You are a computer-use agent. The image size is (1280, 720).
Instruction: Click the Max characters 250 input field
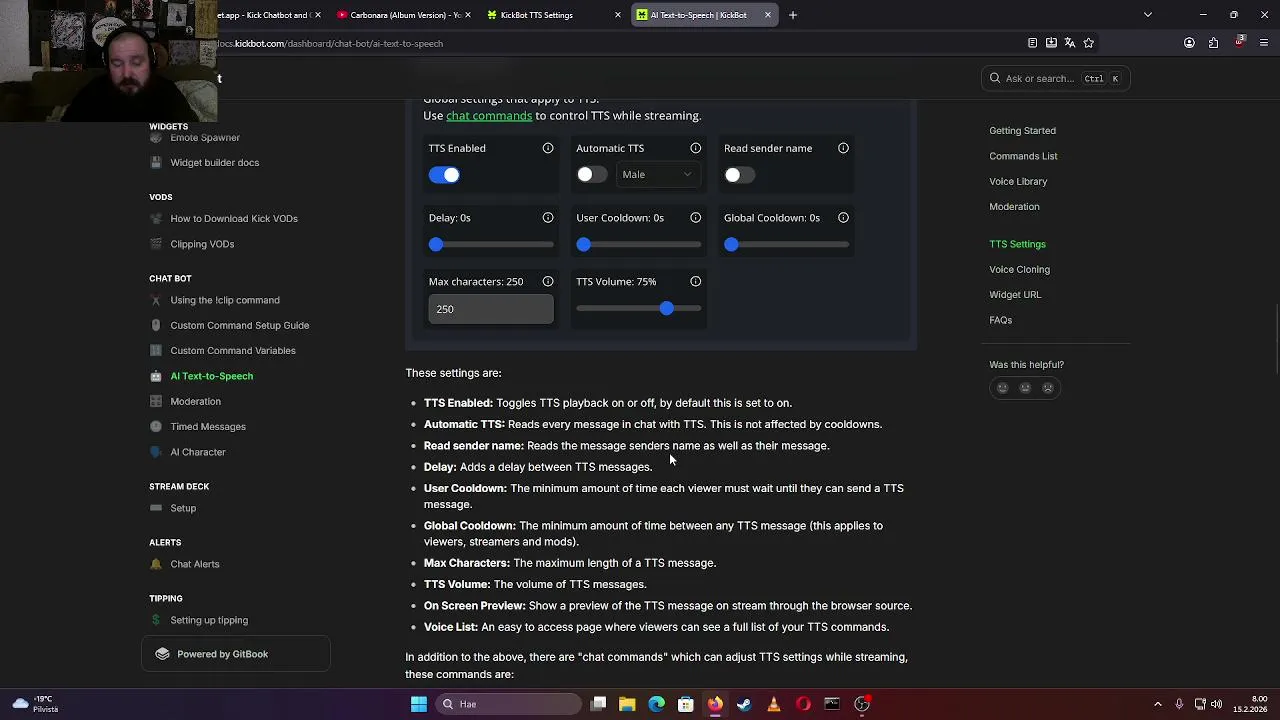(x=491, y=309)
